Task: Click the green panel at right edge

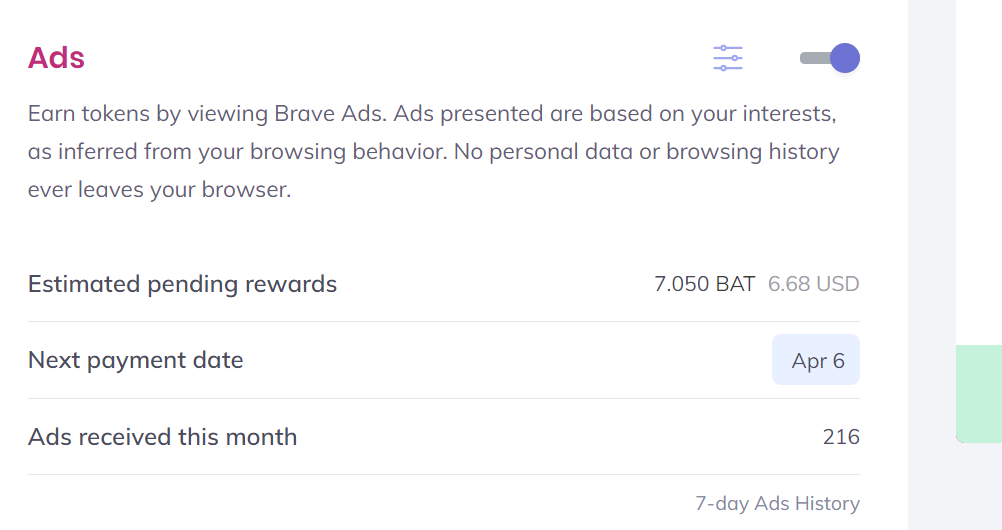Action: click(979, 394)
